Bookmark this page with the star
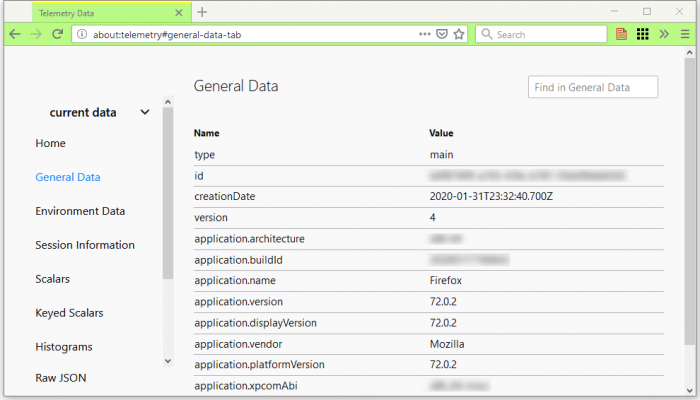700x400 pixels. 459,34
